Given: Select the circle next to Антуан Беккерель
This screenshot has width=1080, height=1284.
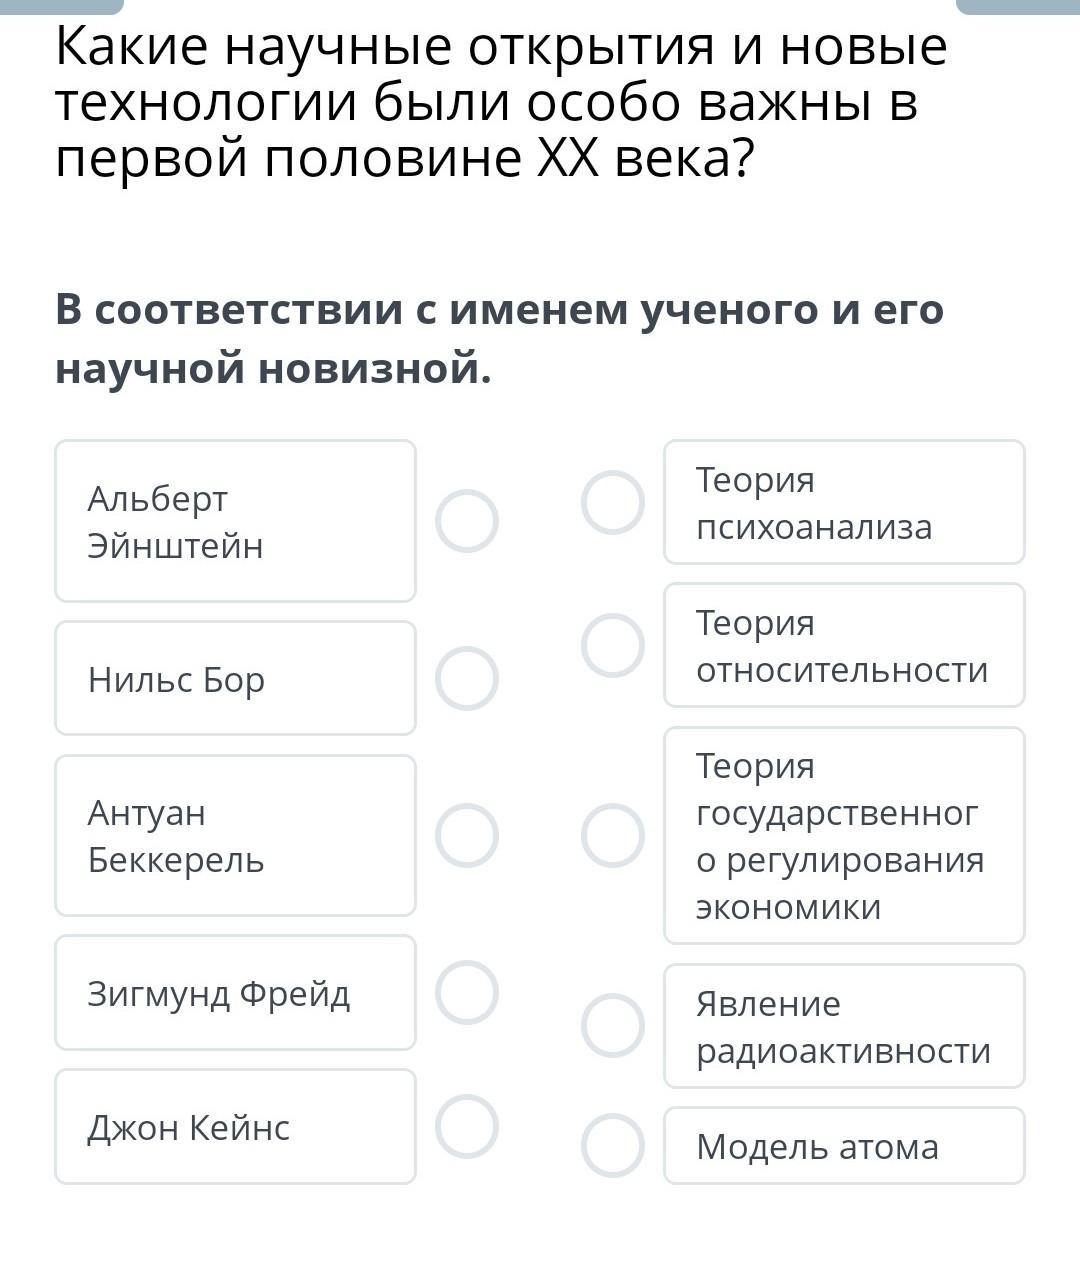Looking at the screenshot, I should pyautogui.click(x=467, y=835).
